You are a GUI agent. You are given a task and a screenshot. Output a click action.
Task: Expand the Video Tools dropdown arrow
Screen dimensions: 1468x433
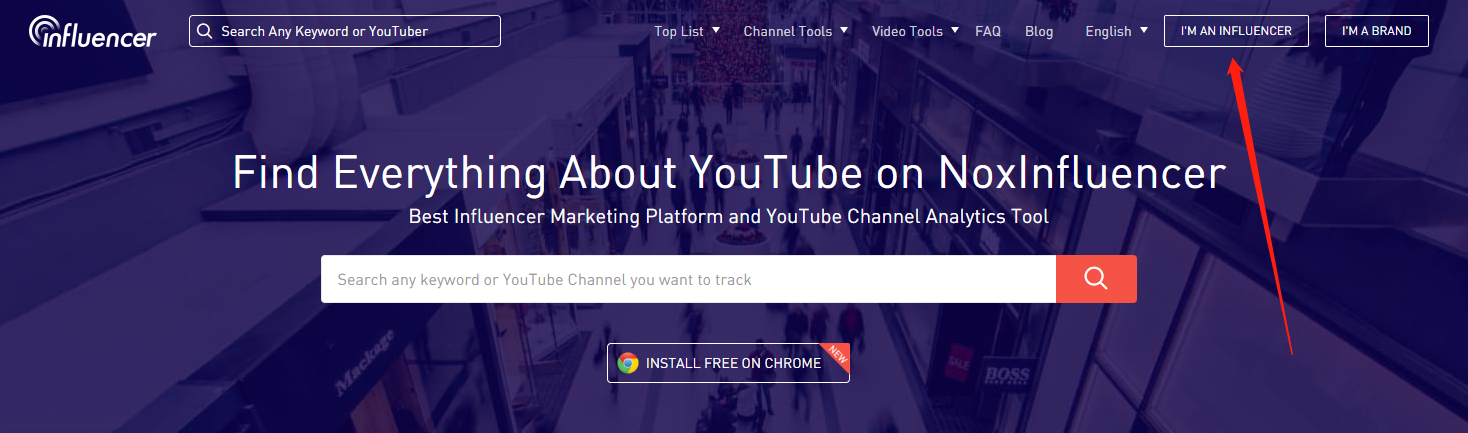pos(955,30)
